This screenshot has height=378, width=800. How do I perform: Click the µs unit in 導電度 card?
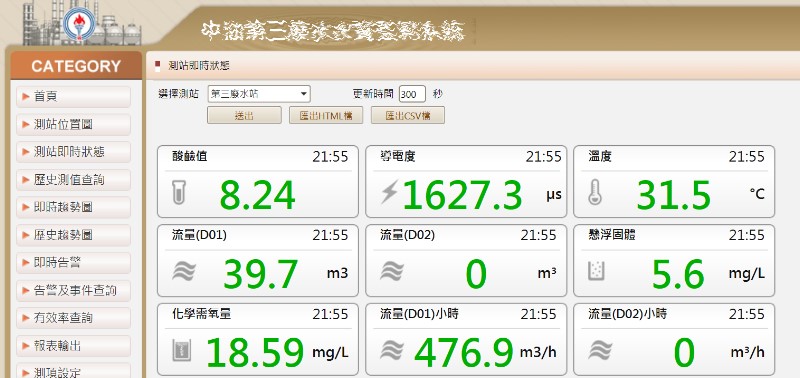click(x=554, y=194)
